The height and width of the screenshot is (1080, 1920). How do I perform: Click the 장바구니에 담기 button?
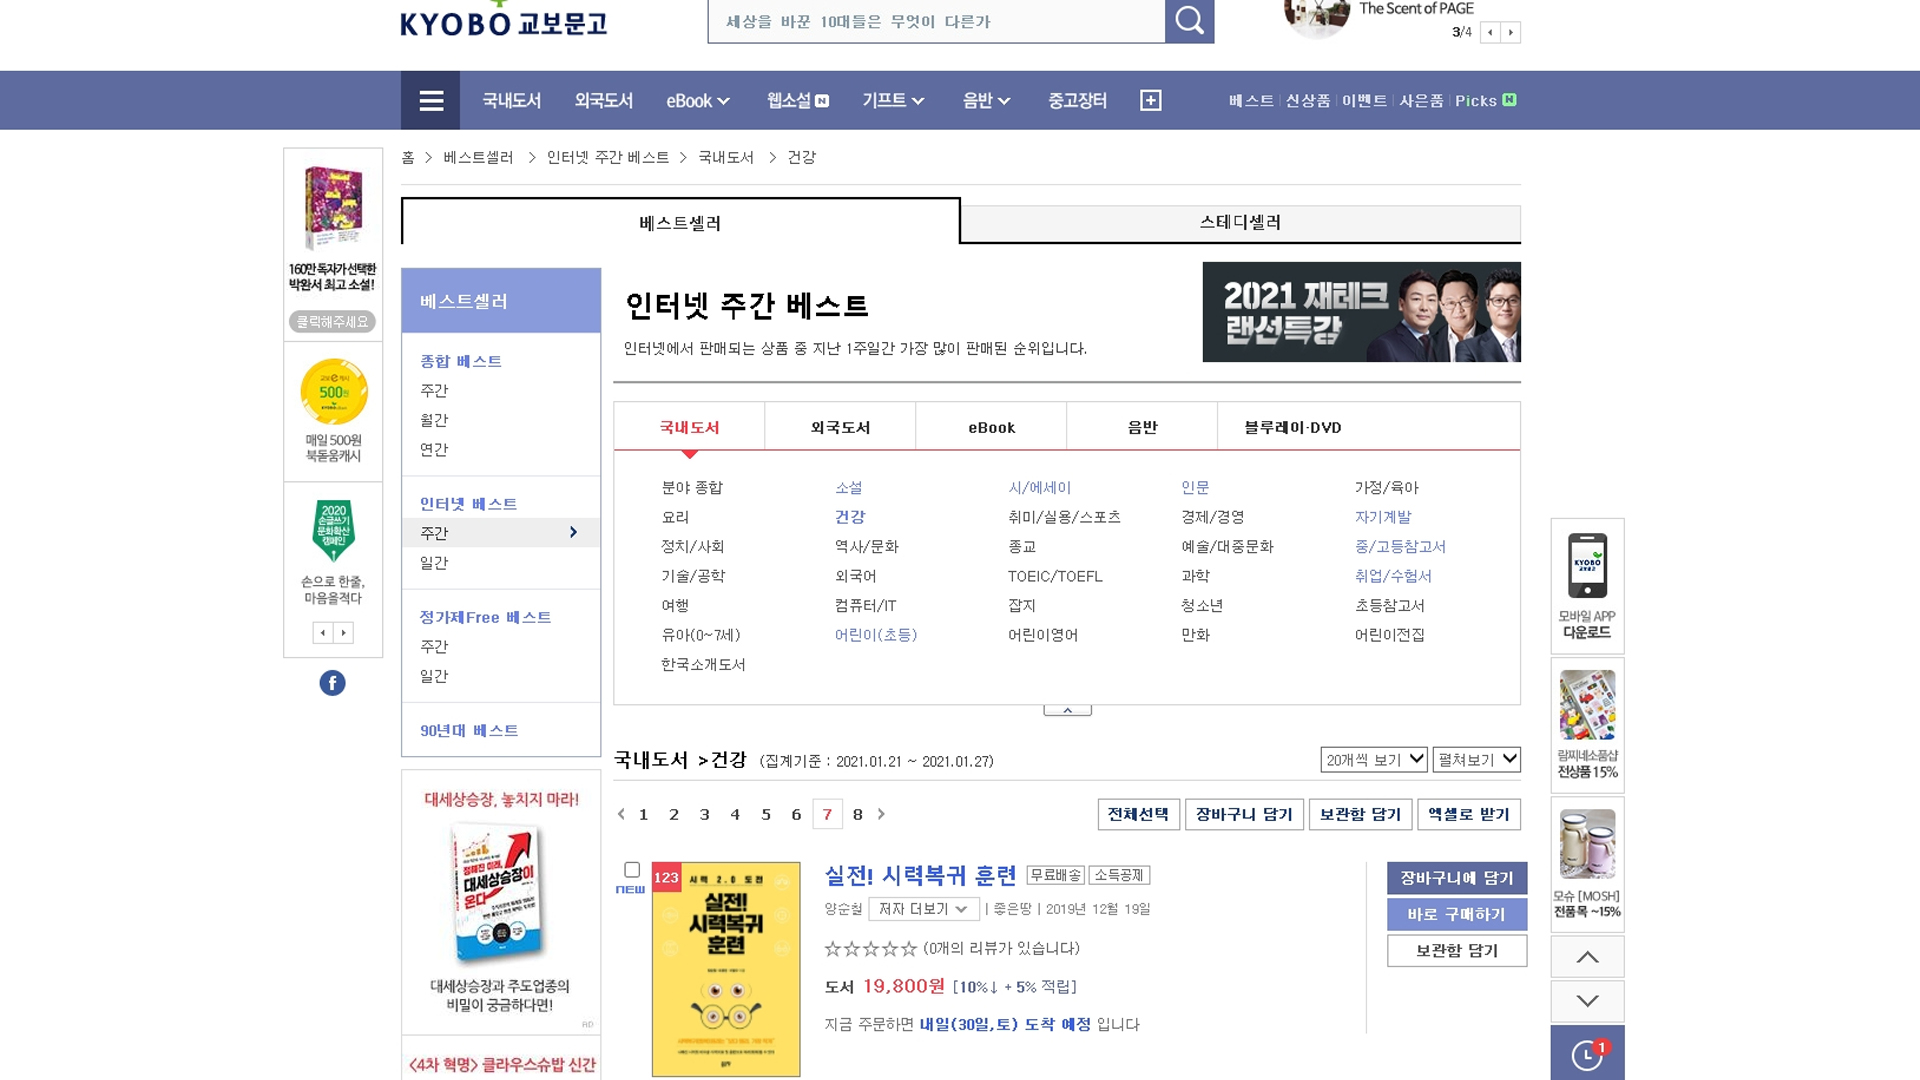[1456, 878]
